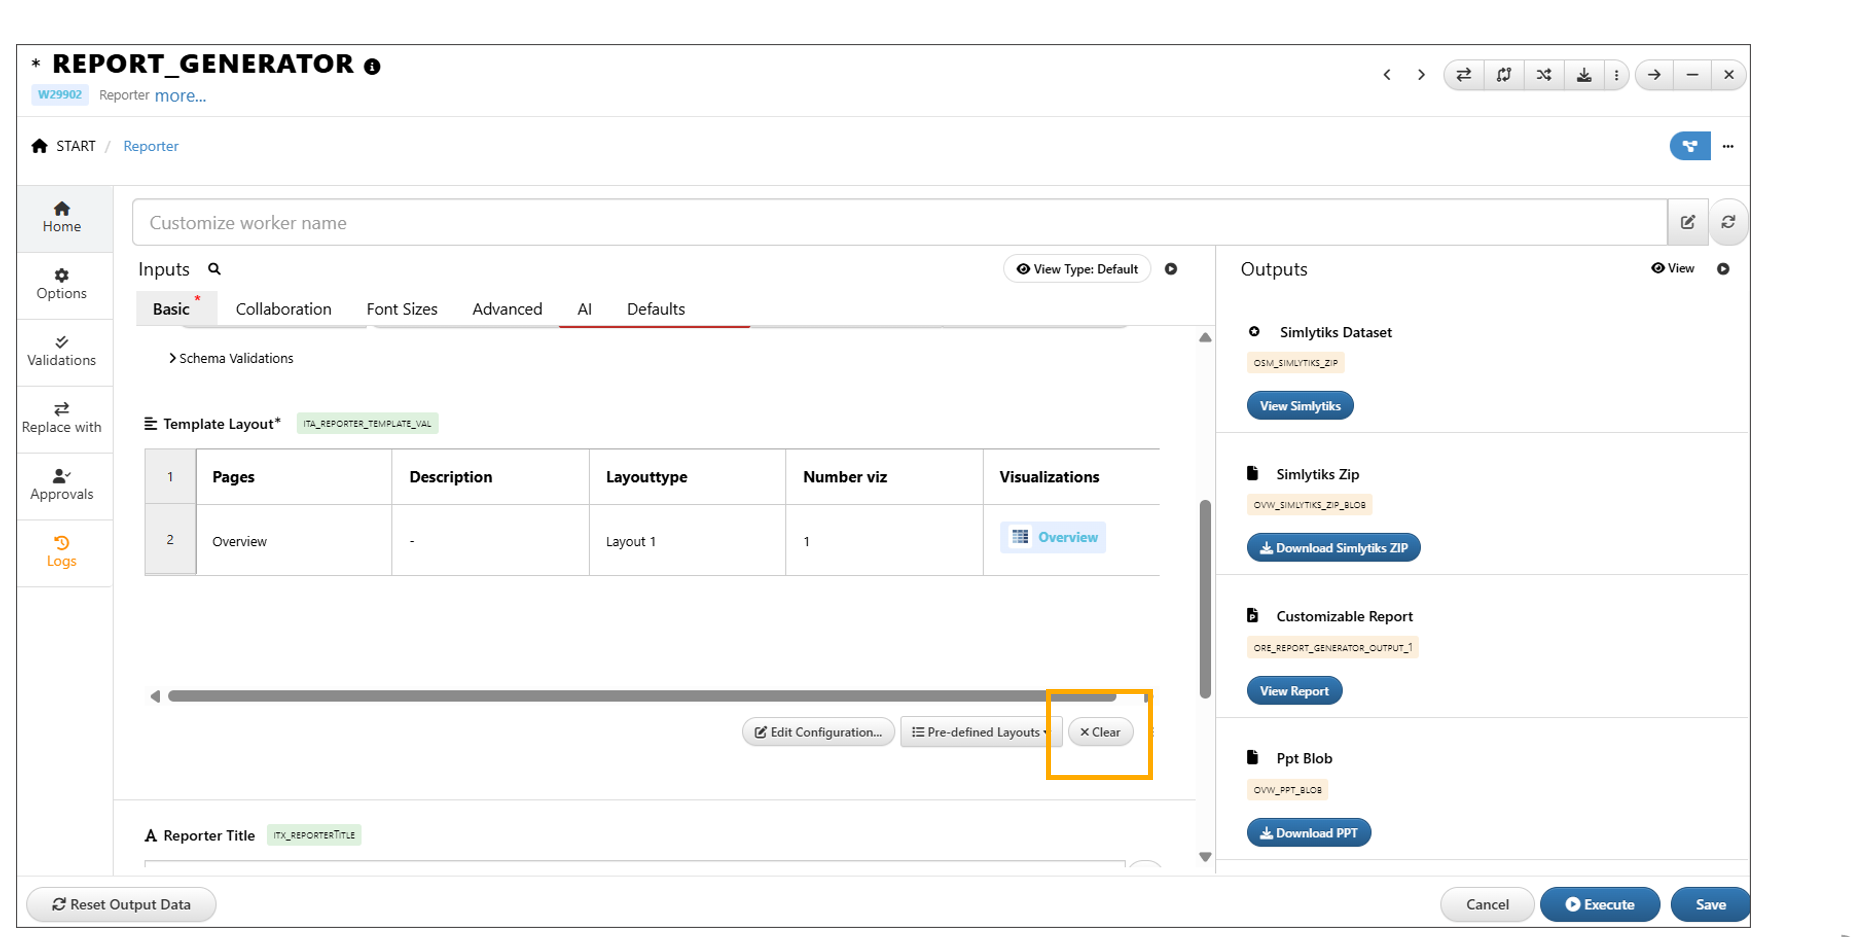Click the Customize worker name input field
1873x937 pixels.
point(898,222)
